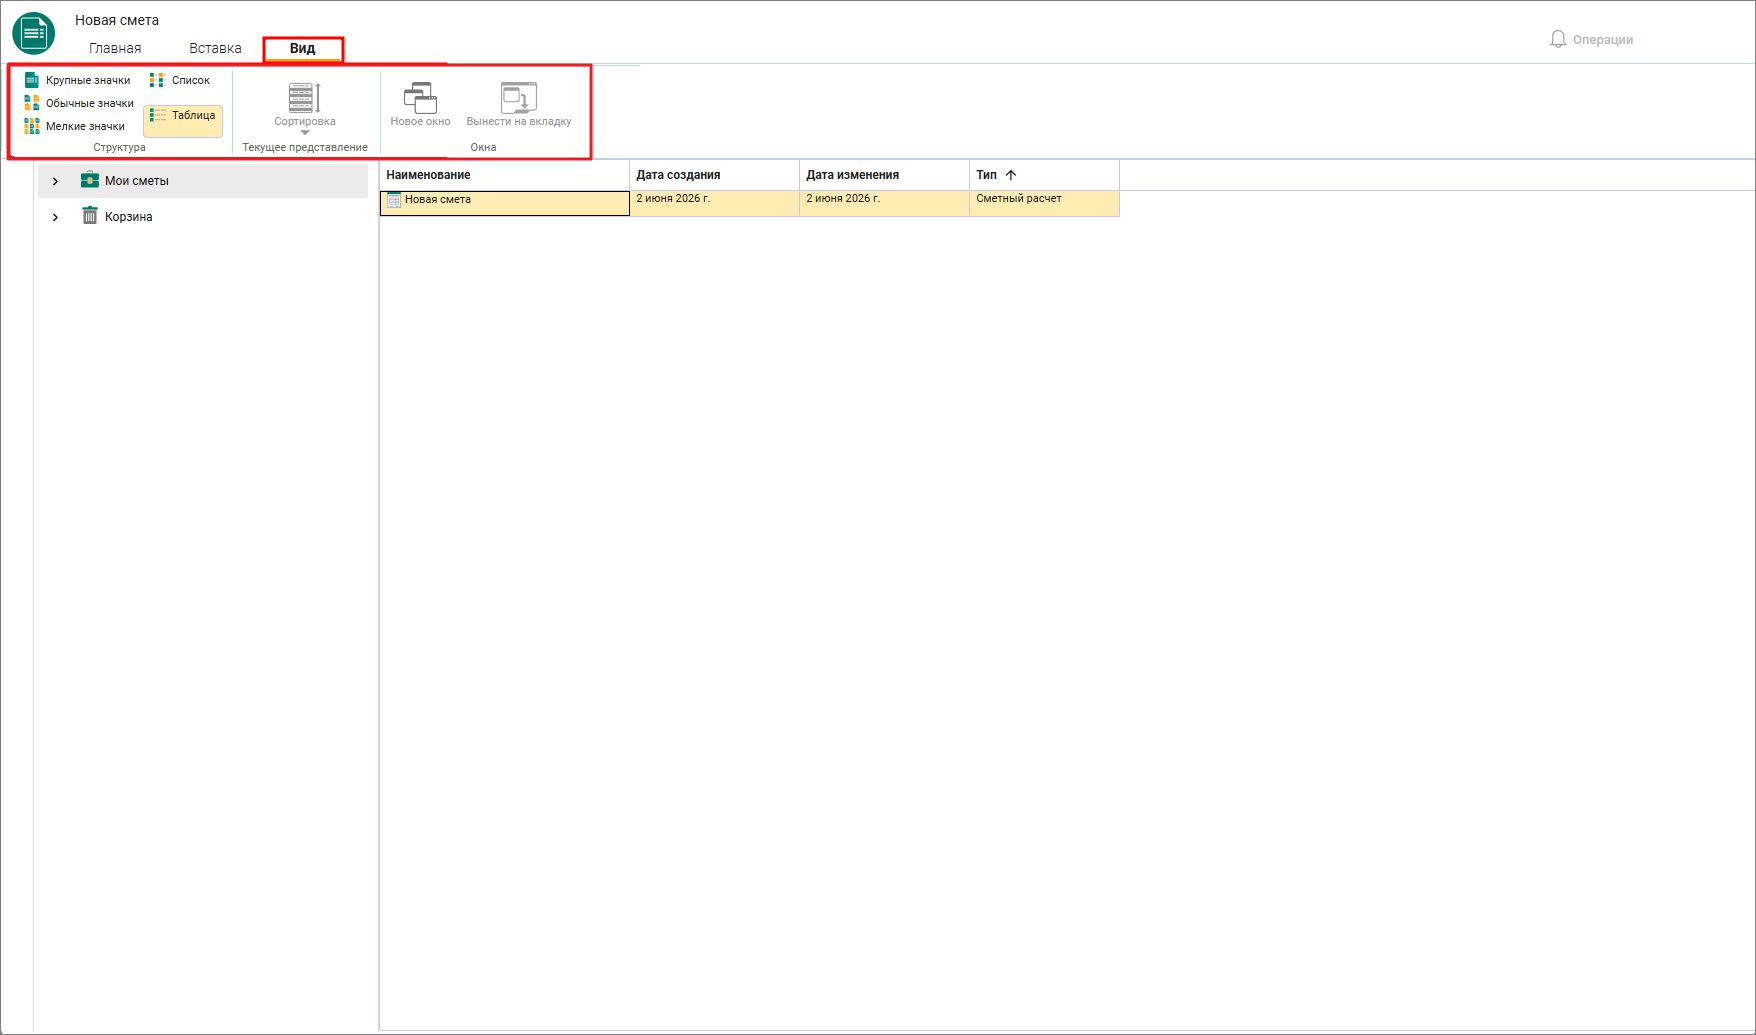Click the Сметный расчет type cell
Screen dimensions: 1756x1035
tap(1045, 203)
